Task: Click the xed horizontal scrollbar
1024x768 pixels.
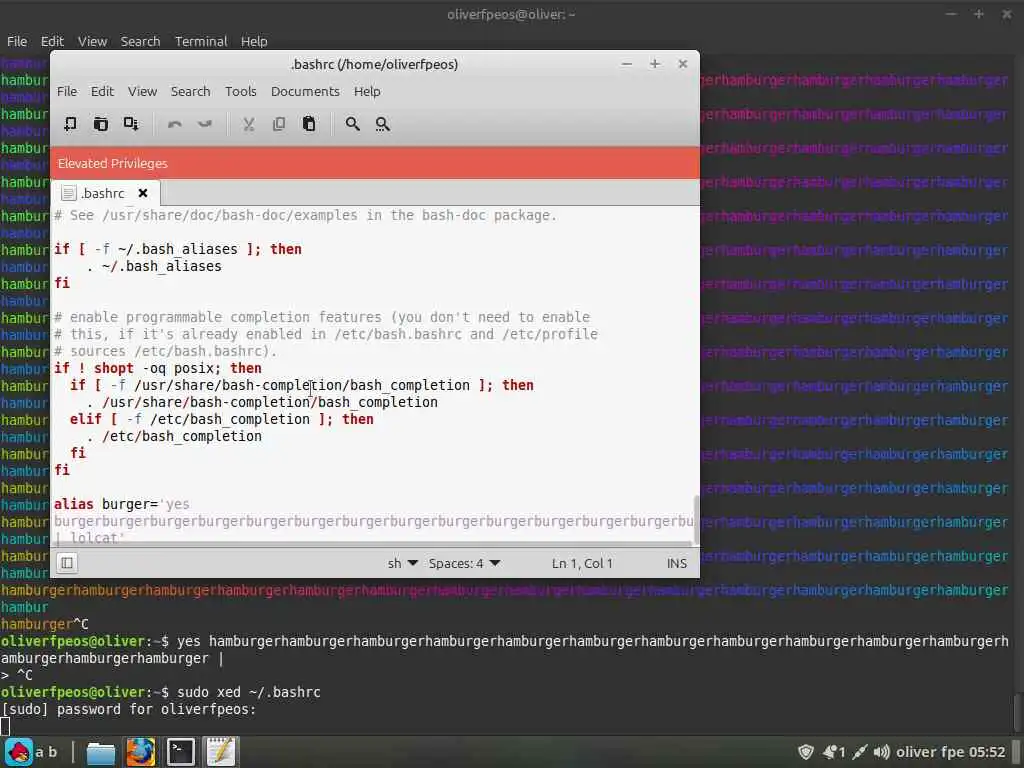Action: pos(372,543)
